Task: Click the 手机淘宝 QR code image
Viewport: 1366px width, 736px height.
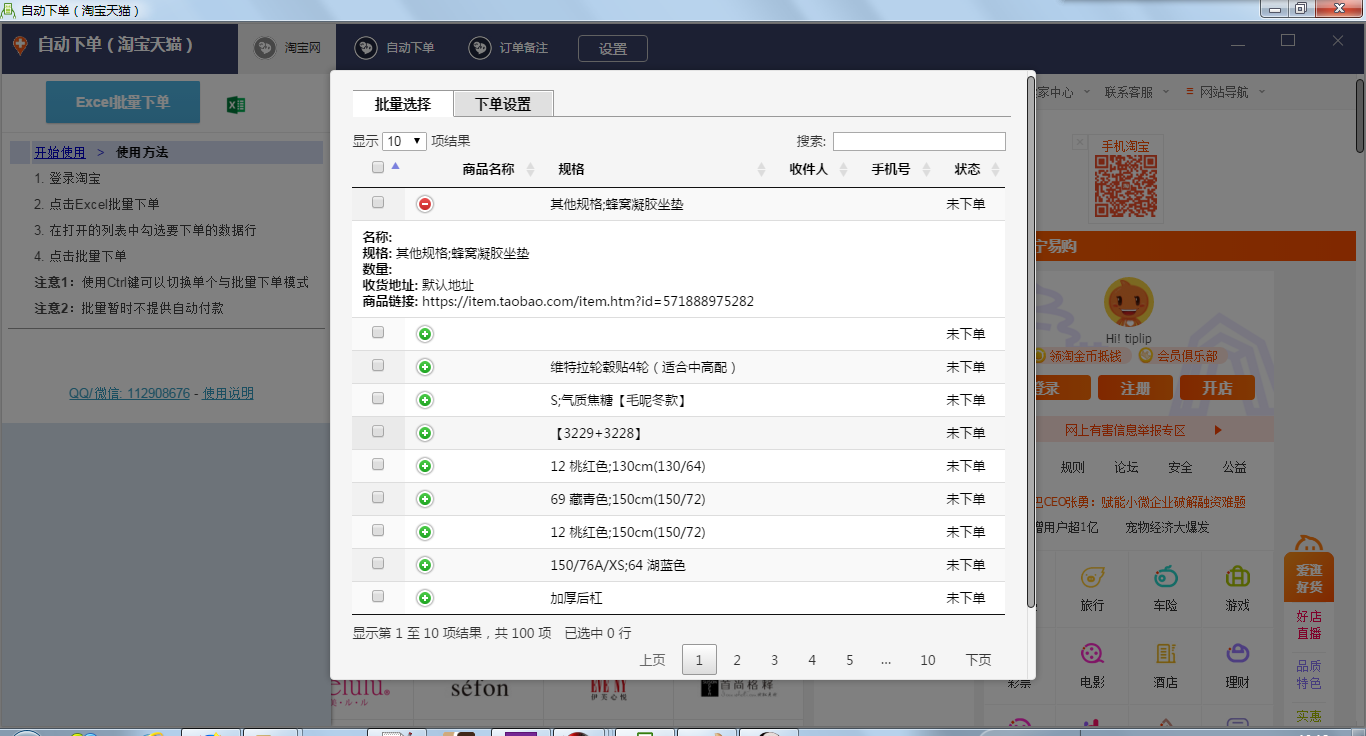Action: (x=1125, y=187)
